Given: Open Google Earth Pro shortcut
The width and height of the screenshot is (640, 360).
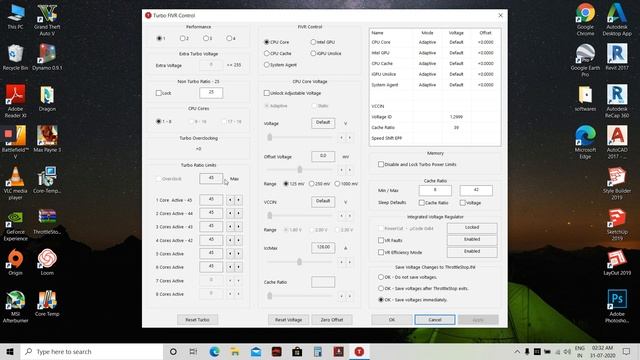Looking at the screenshot, I should coord(585,60).
